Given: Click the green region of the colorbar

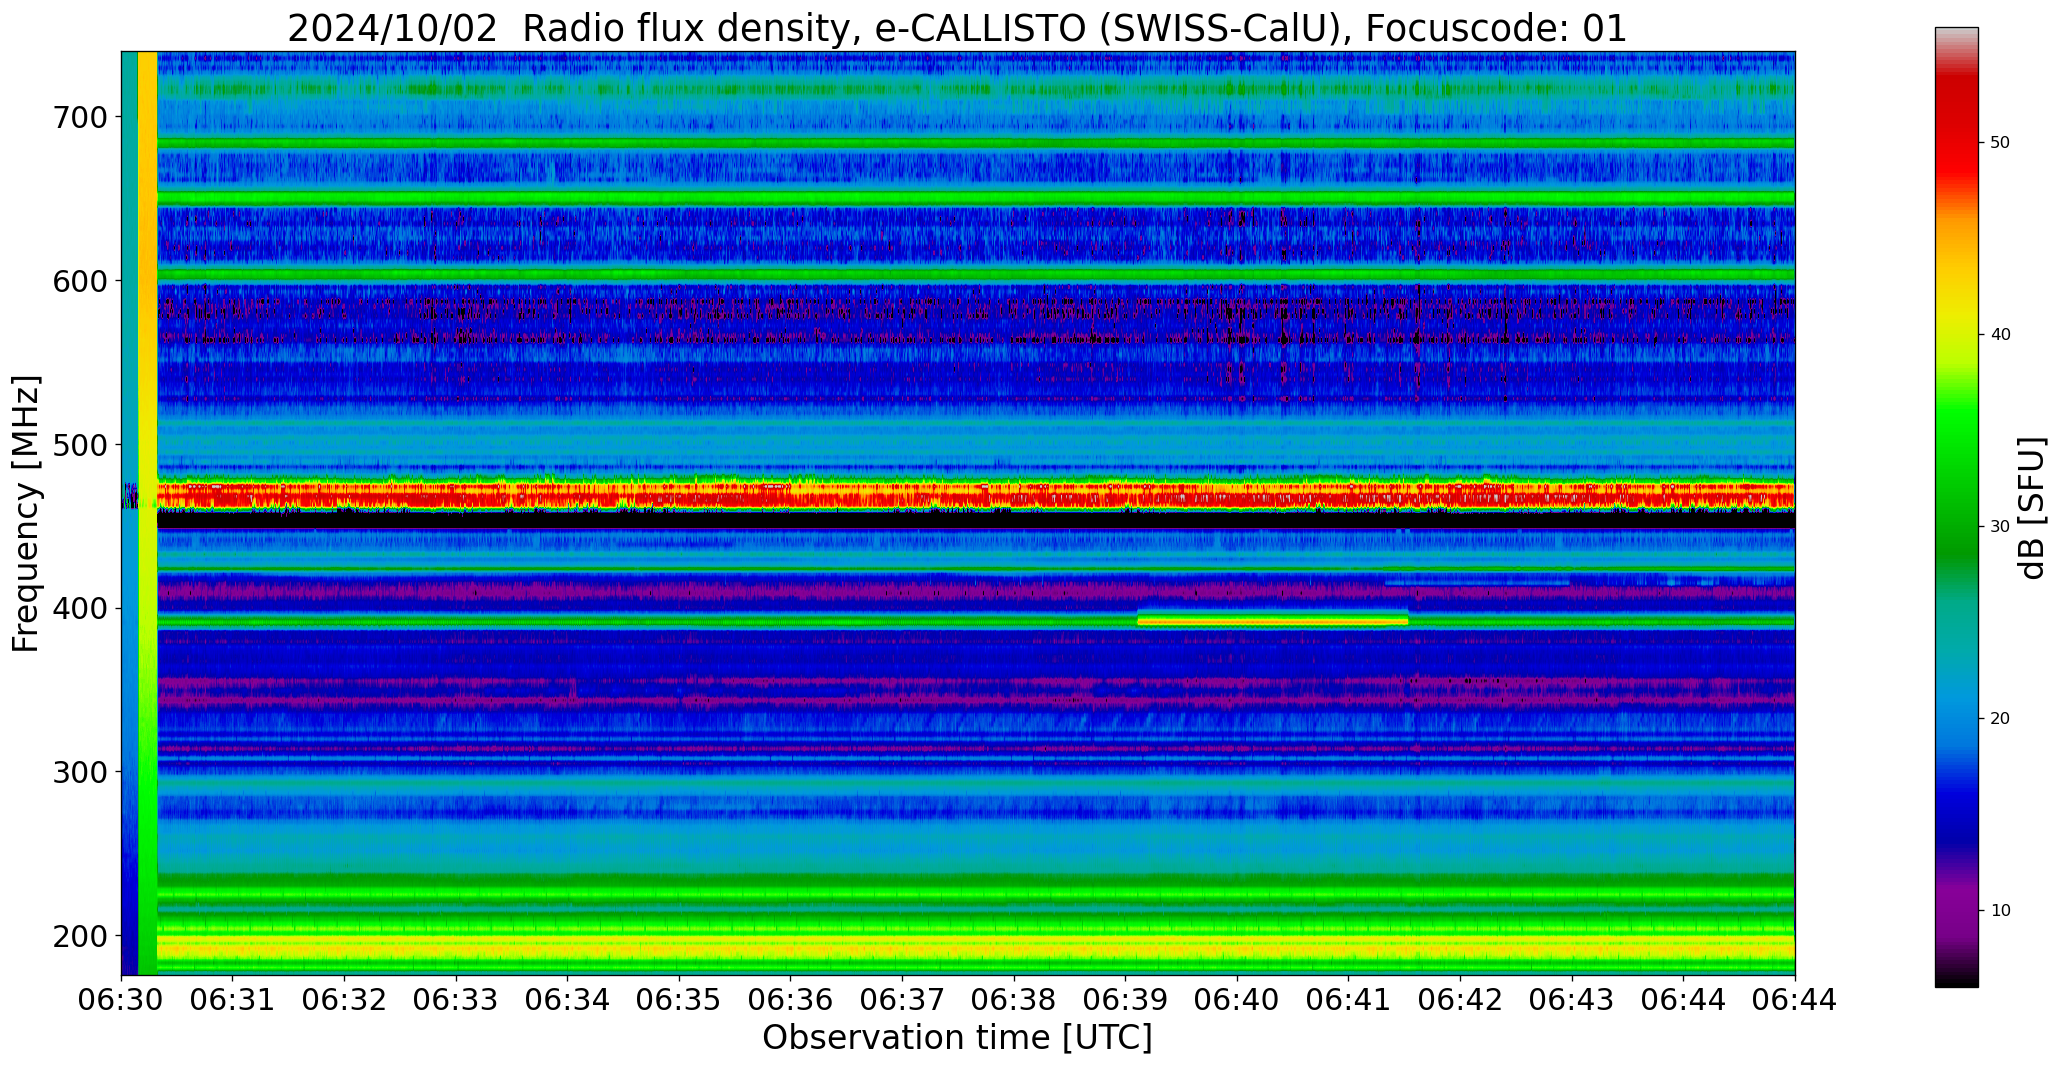Looking at the screenshot, I should 1956,470.
